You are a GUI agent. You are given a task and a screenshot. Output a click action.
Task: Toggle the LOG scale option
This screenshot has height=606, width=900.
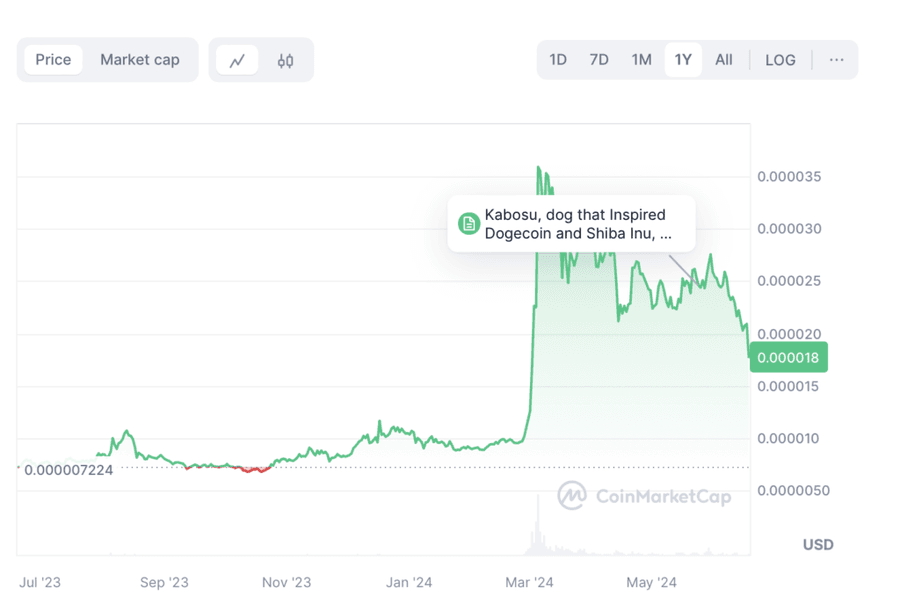(x=780, y=60)
